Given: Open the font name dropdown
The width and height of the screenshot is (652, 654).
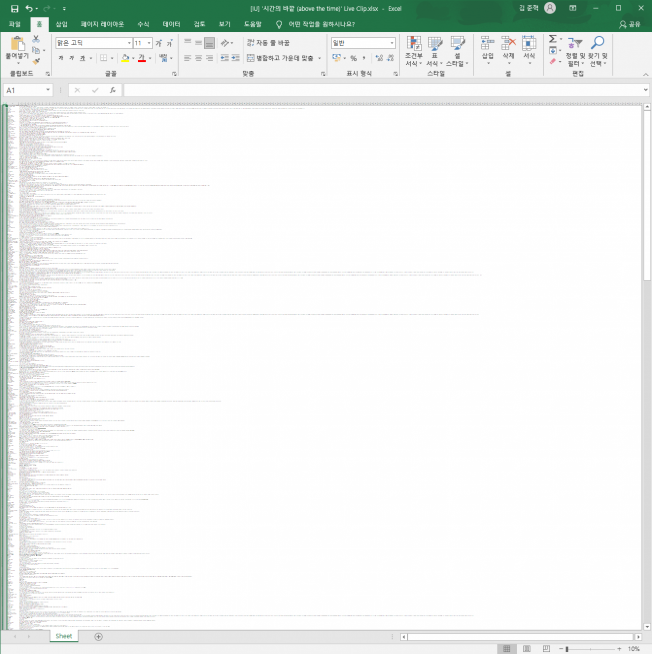Looking at the screenshot, I should point(128,43).
